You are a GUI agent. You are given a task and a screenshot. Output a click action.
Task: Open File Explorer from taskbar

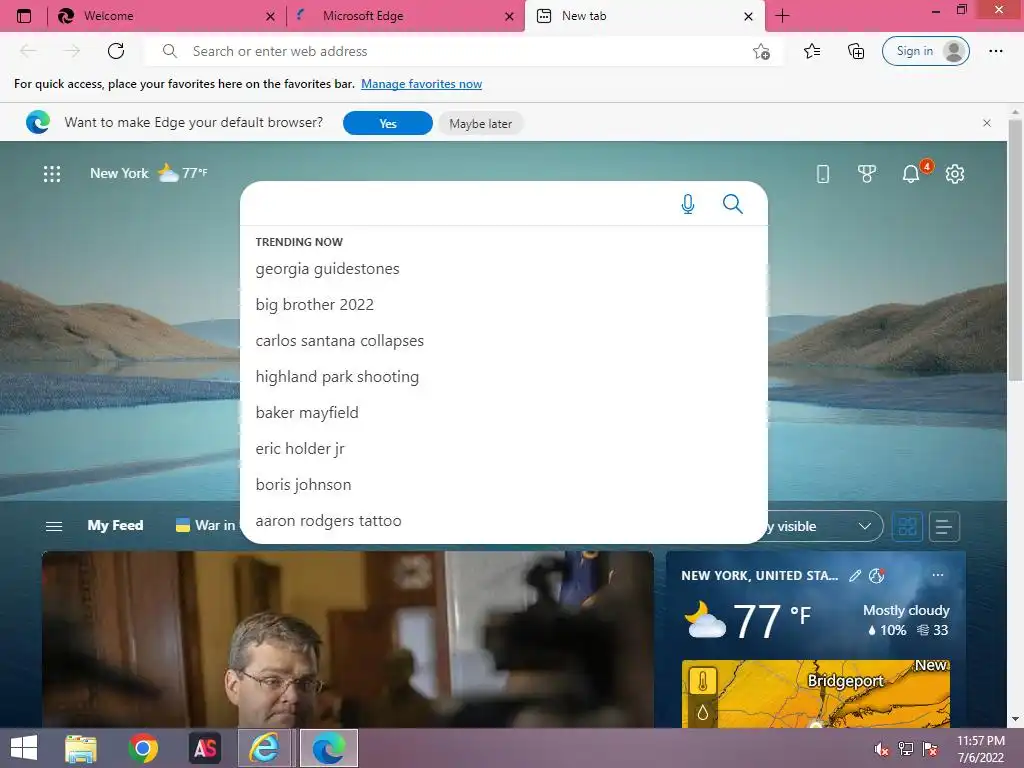(x=81, y=748)
